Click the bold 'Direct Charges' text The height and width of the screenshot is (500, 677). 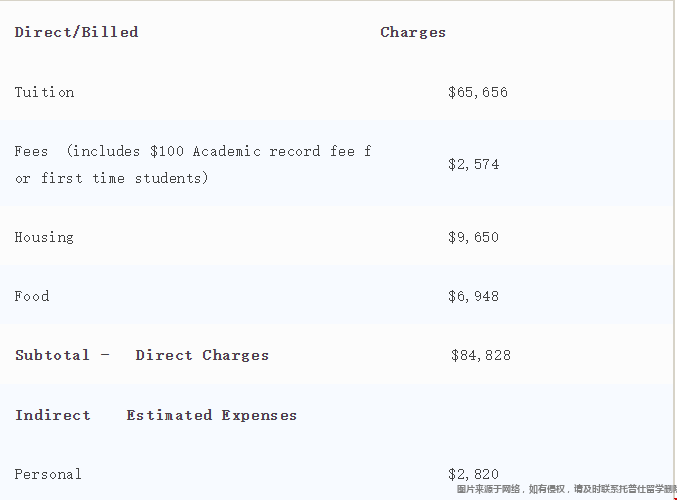pyautogui.click(x=202, y=355)
